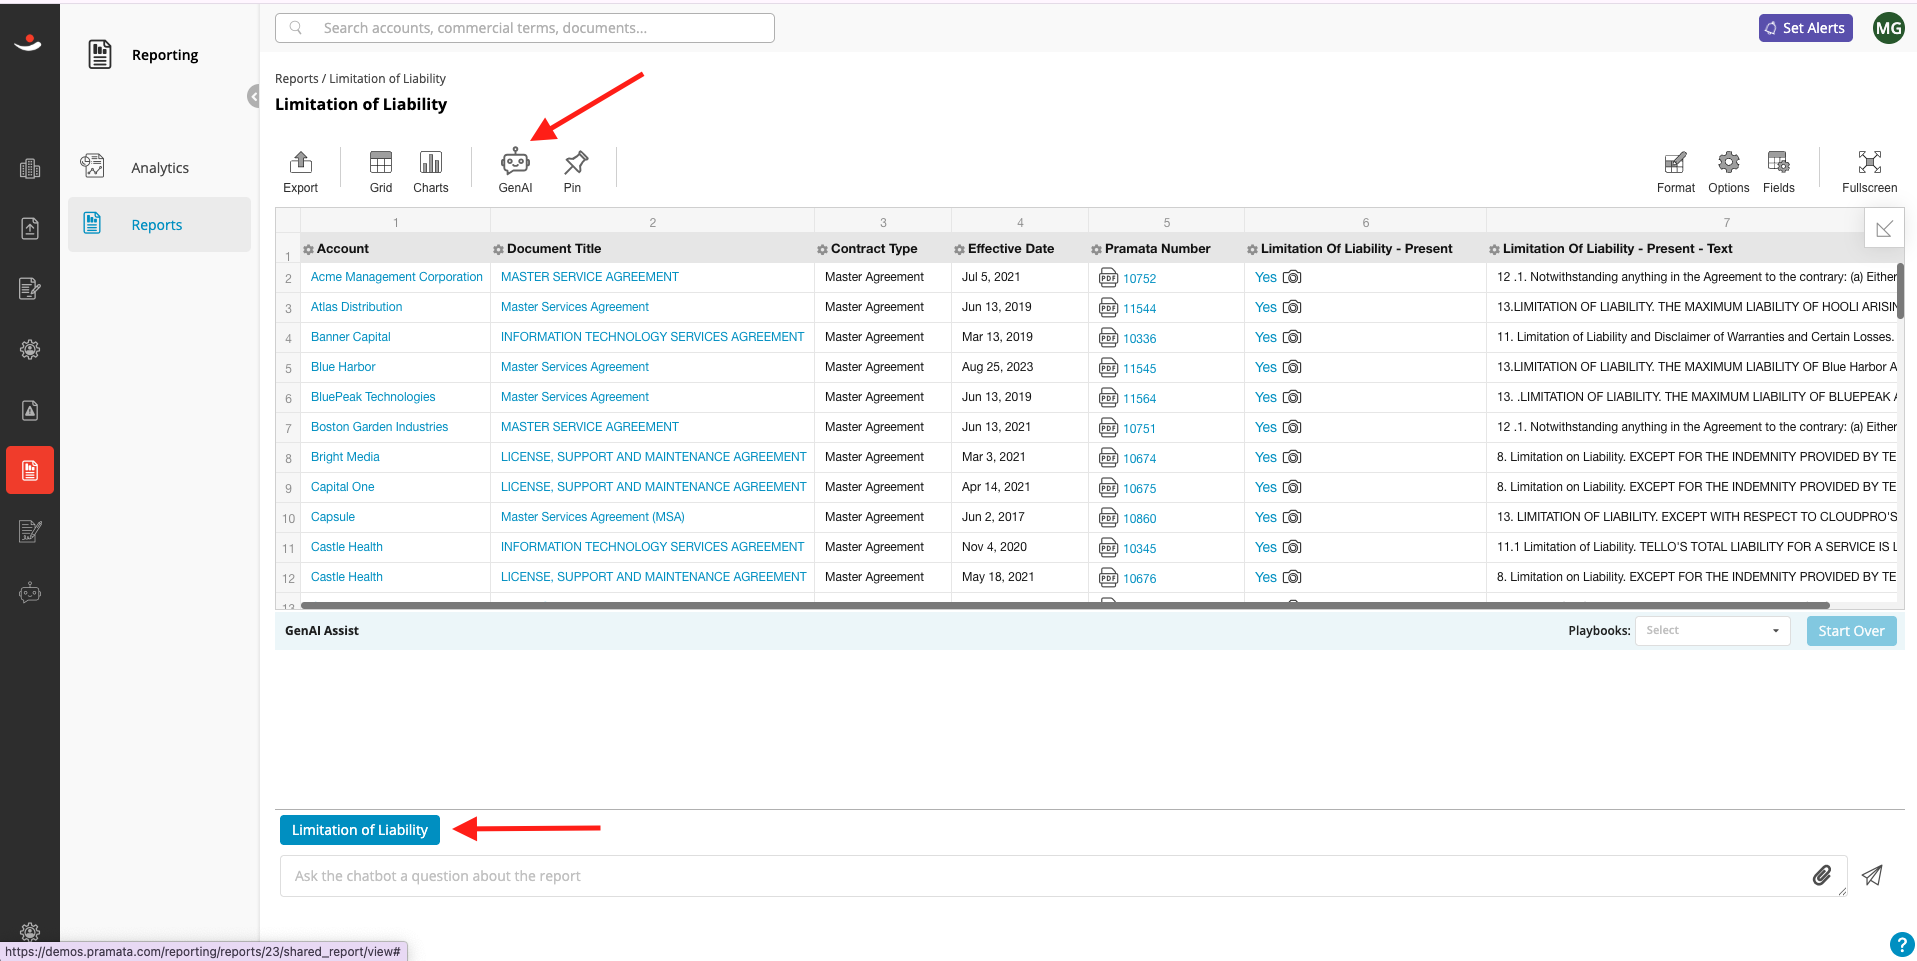This screenshot has height=961, width=1917.
Task: Collapse the Reporting side panel
Action: pyautogui.click(x=254, y=96)
